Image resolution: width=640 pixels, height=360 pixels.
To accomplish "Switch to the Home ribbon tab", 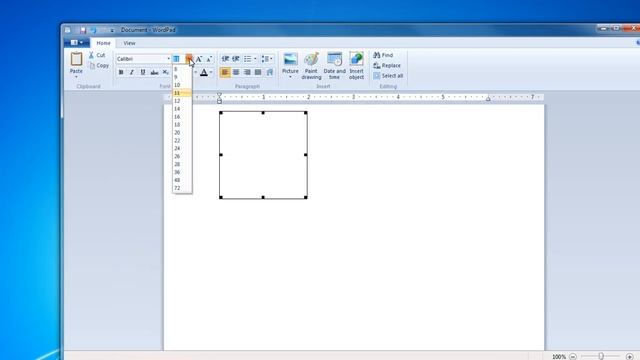I will 103,43.
